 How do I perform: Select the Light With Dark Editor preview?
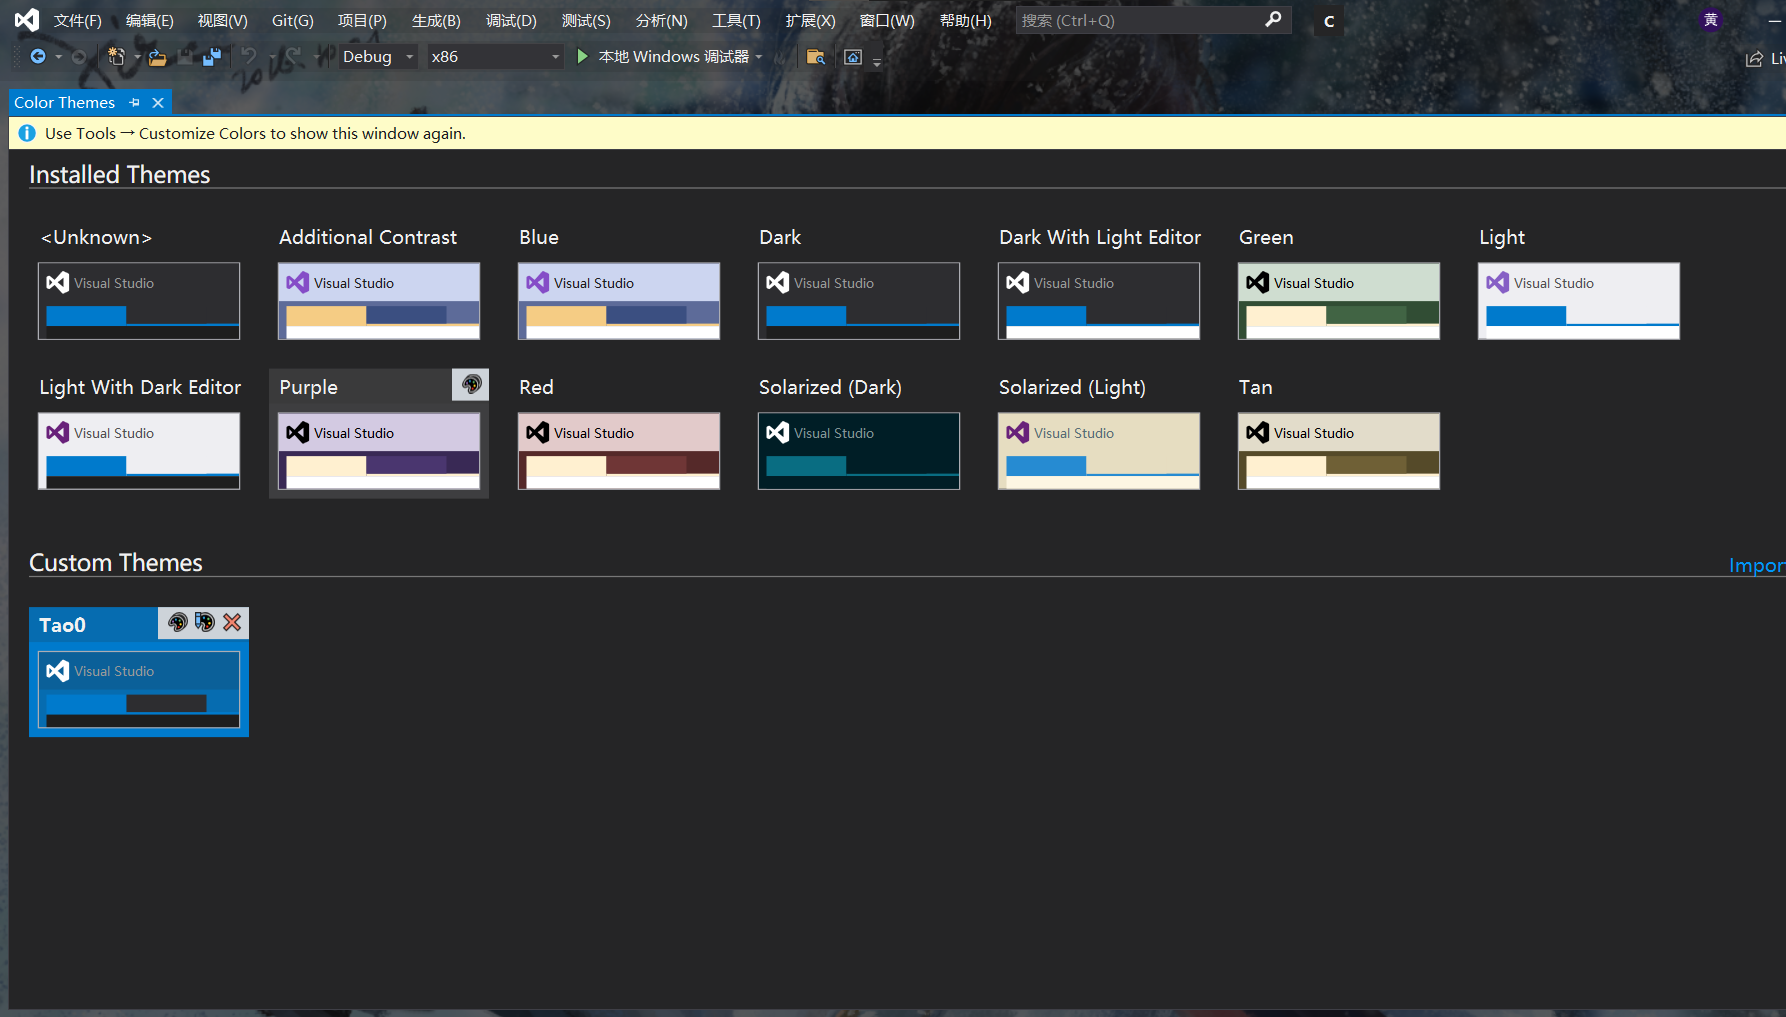(x=139, y=451)
